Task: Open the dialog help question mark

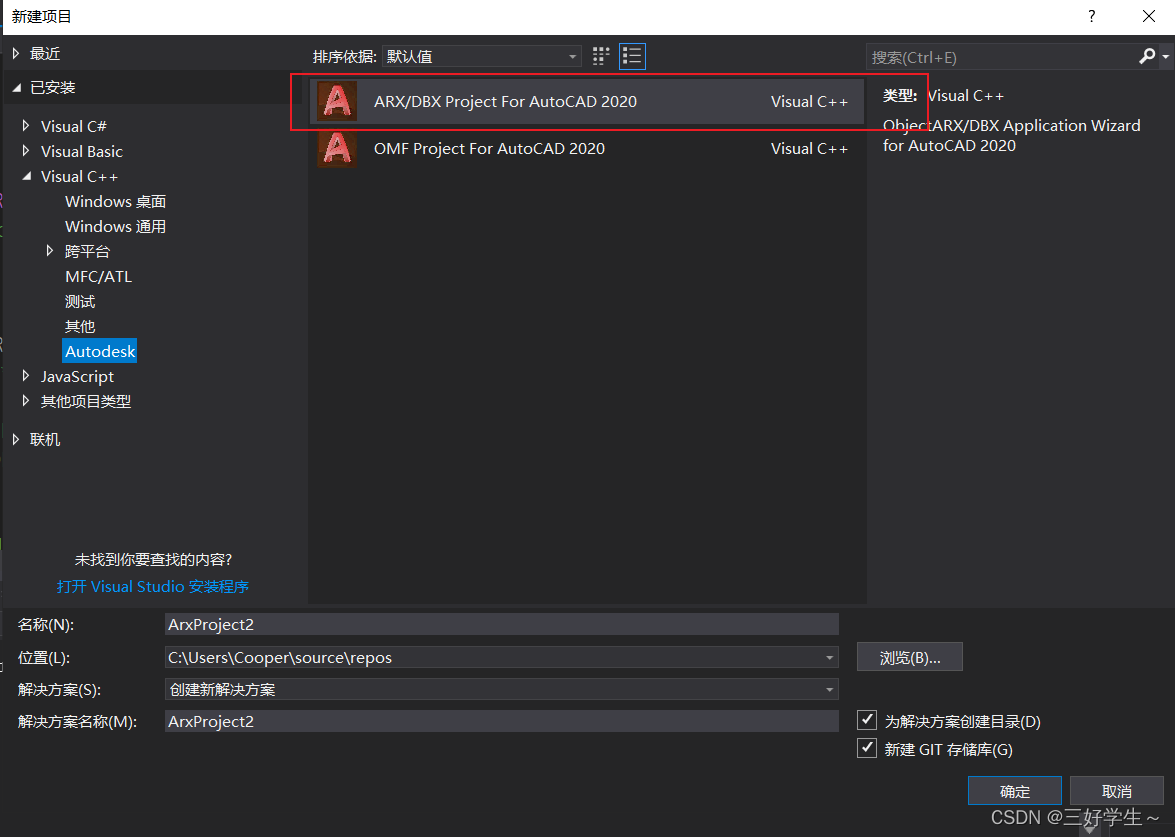Action: click(1091, 16)
